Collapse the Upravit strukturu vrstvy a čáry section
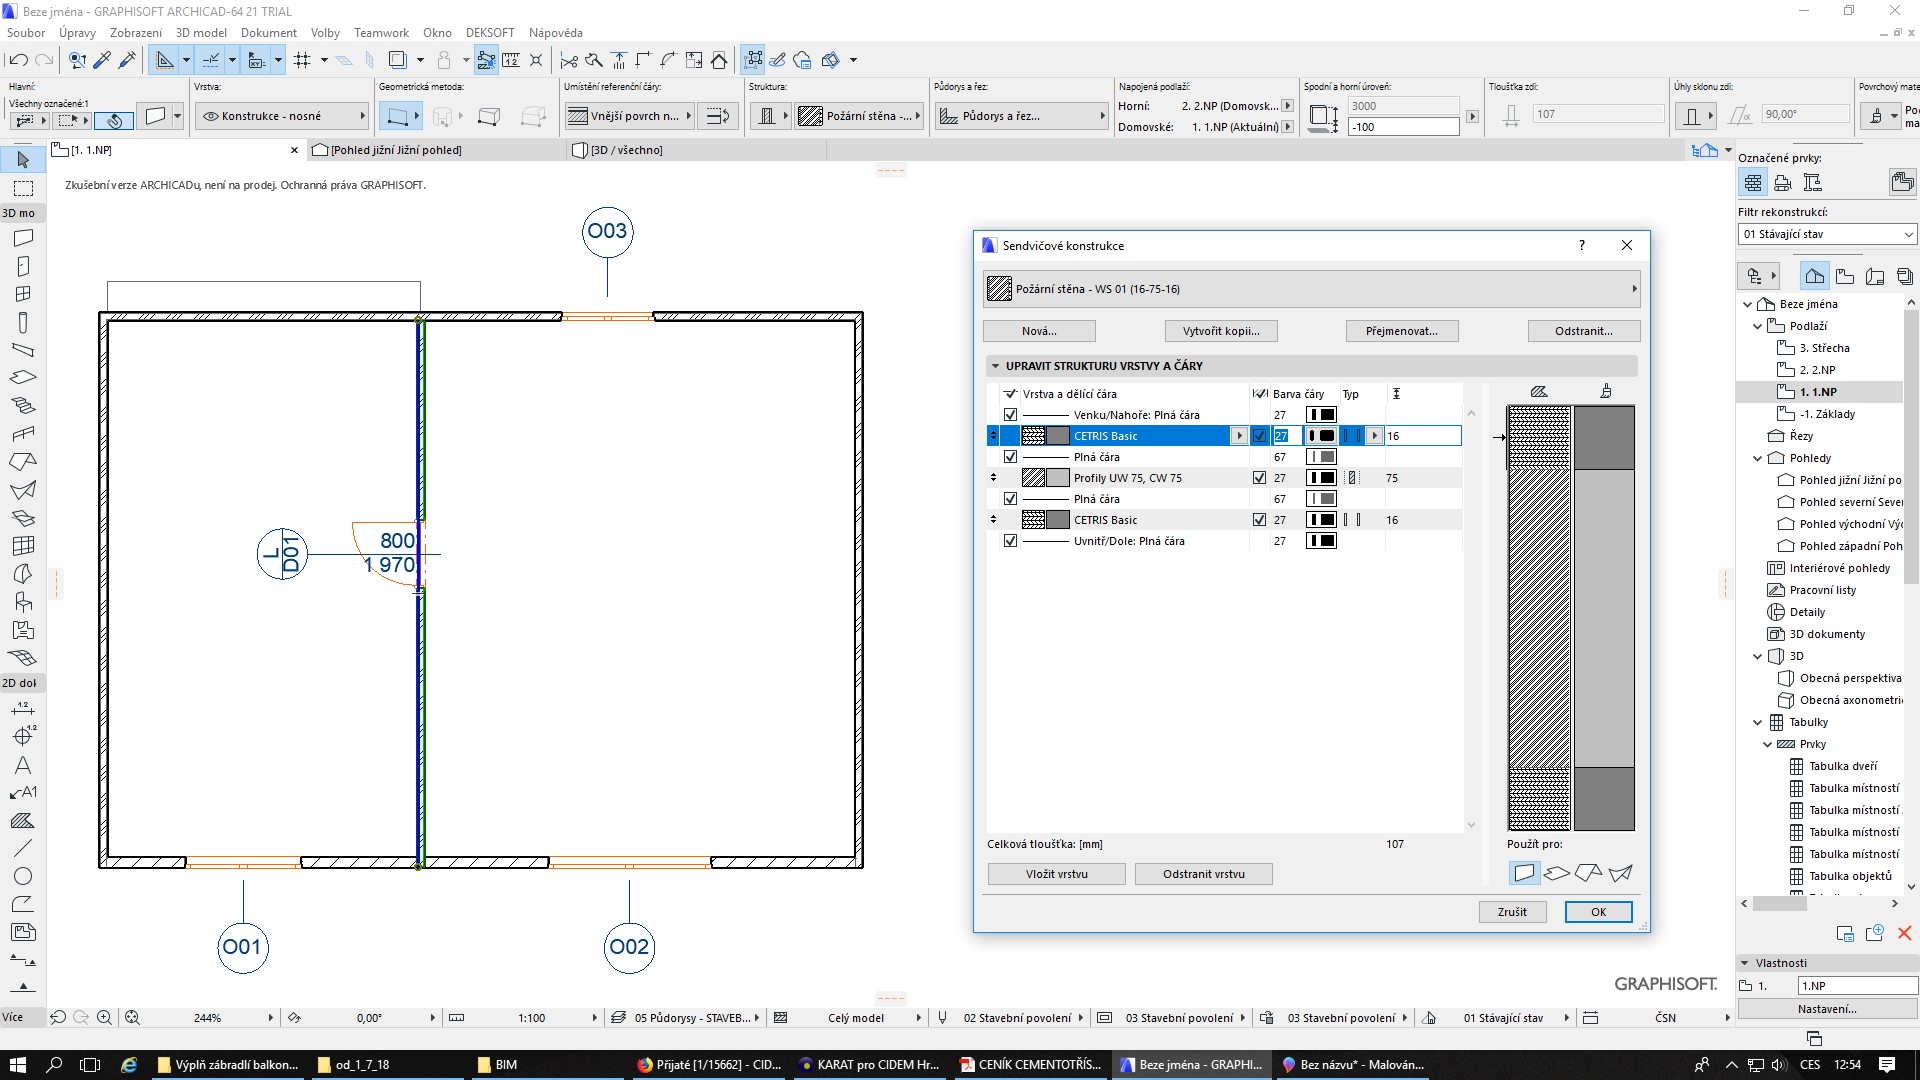 [995, 366]
